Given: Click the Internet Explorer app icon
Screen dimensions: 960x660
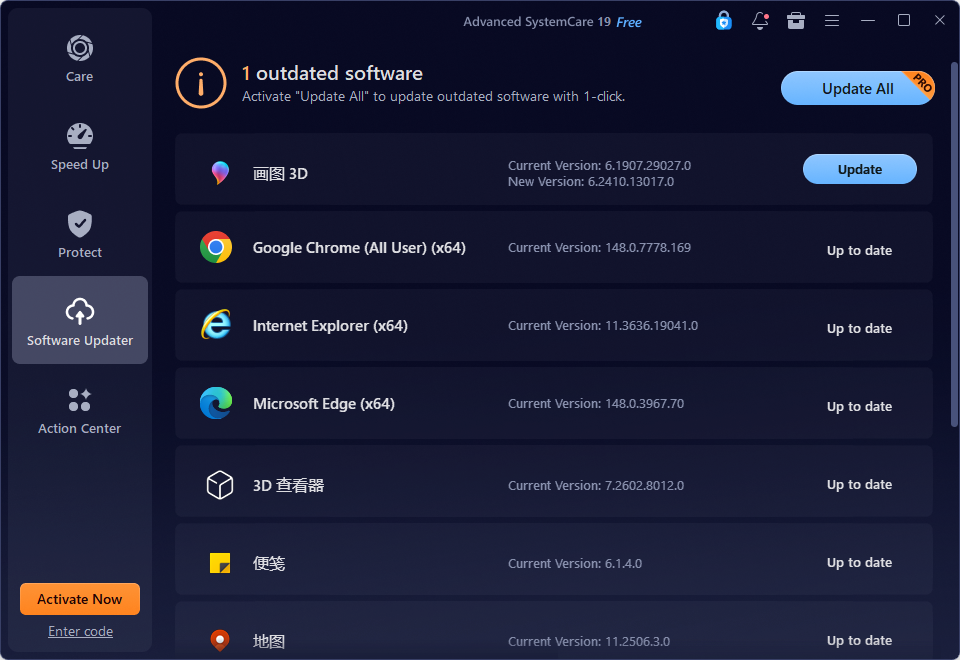Looking at the screenshot, I should [216, 325].
